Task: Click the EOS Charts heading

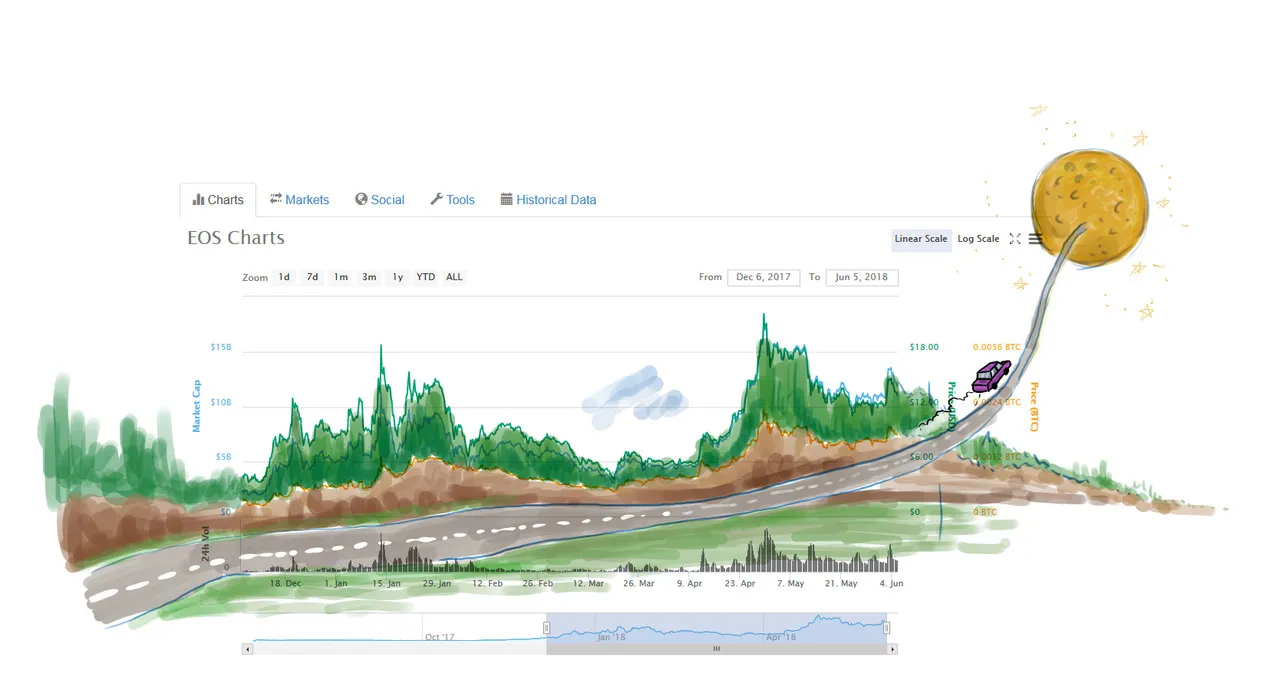Action: tap(236, 238)
